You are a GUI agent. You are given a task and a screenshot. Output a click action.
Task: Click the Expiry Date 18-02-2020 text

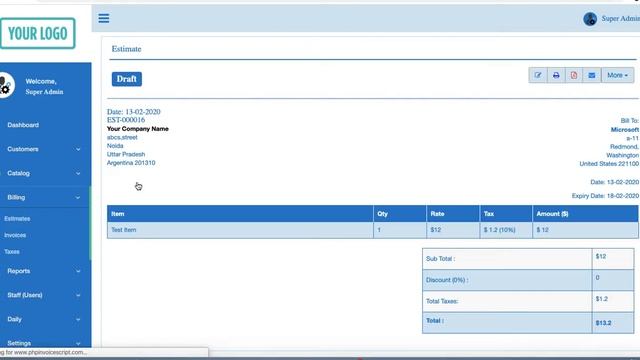click(605, 196)
